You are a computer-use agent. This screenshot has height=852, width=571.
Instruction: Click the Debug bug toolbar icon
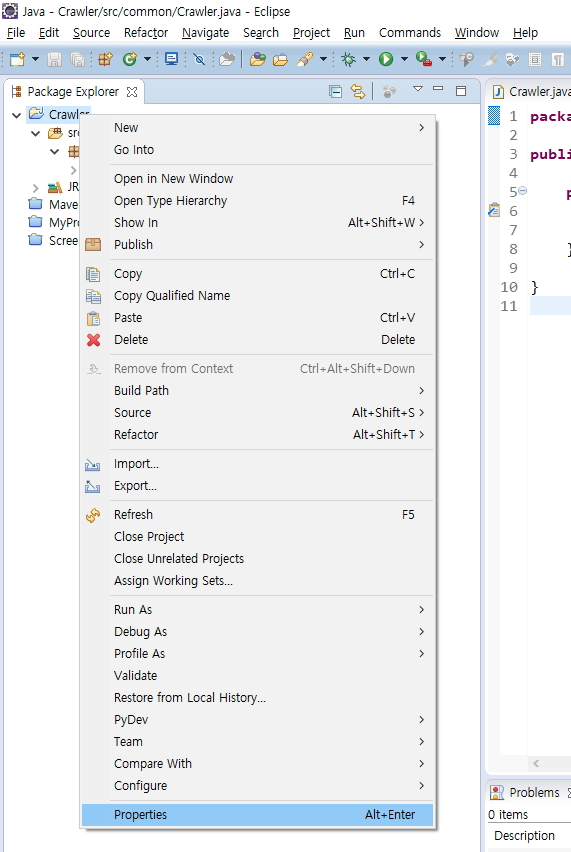tap(348, 59)
